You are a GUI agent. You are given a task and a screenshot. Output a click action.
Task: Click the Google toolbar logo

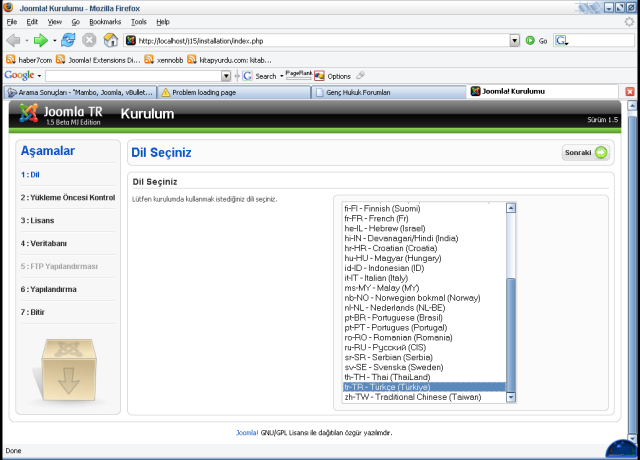19,76
